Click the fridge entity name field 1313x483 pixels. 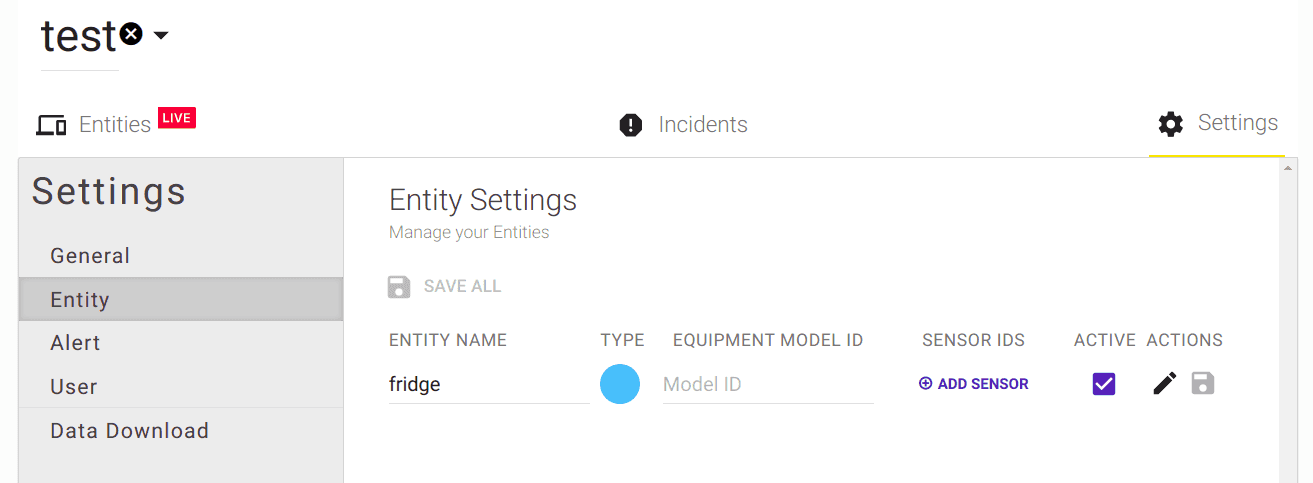click(x=488, y=384)
